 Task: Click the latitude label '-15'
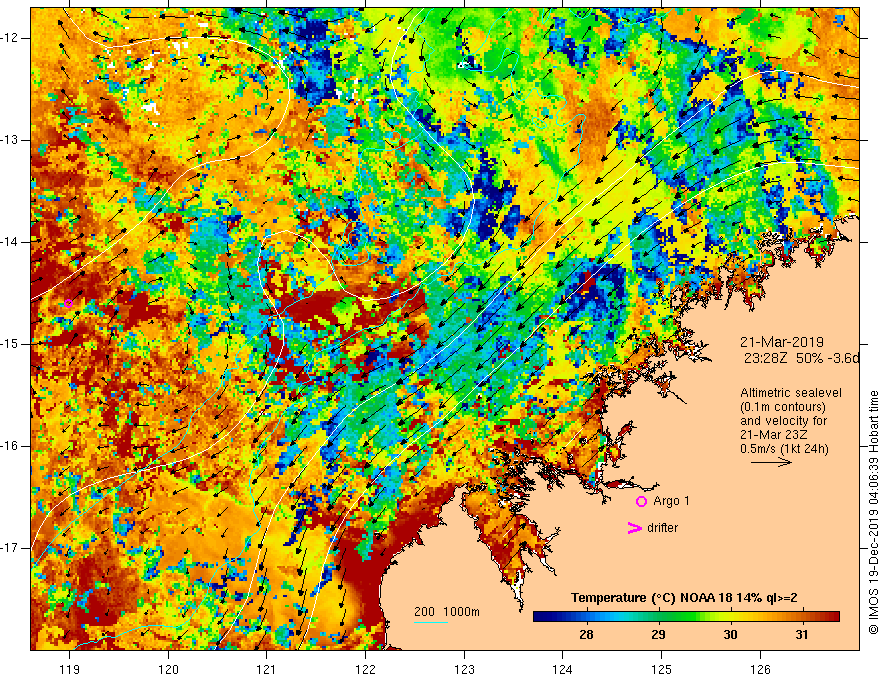10,344
